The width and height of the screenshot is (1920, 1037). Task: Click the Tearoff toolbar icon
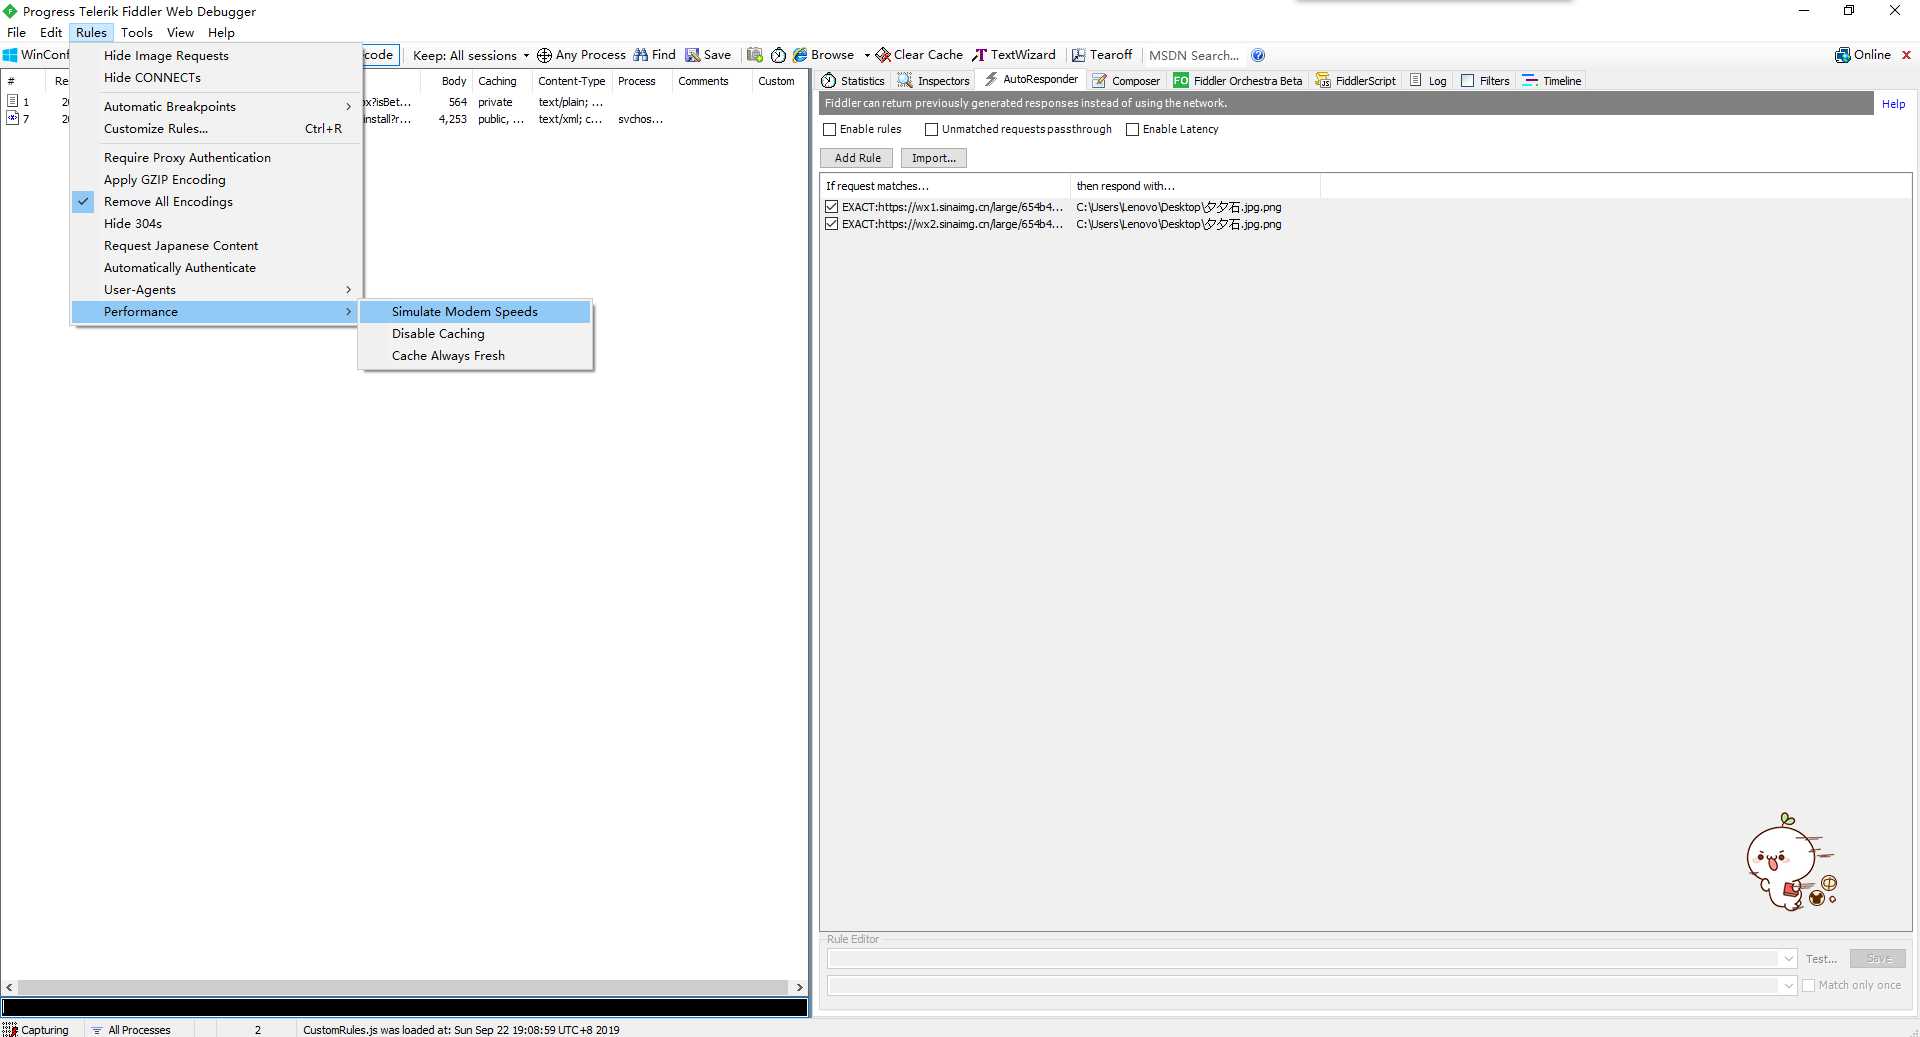point(1079,55)
